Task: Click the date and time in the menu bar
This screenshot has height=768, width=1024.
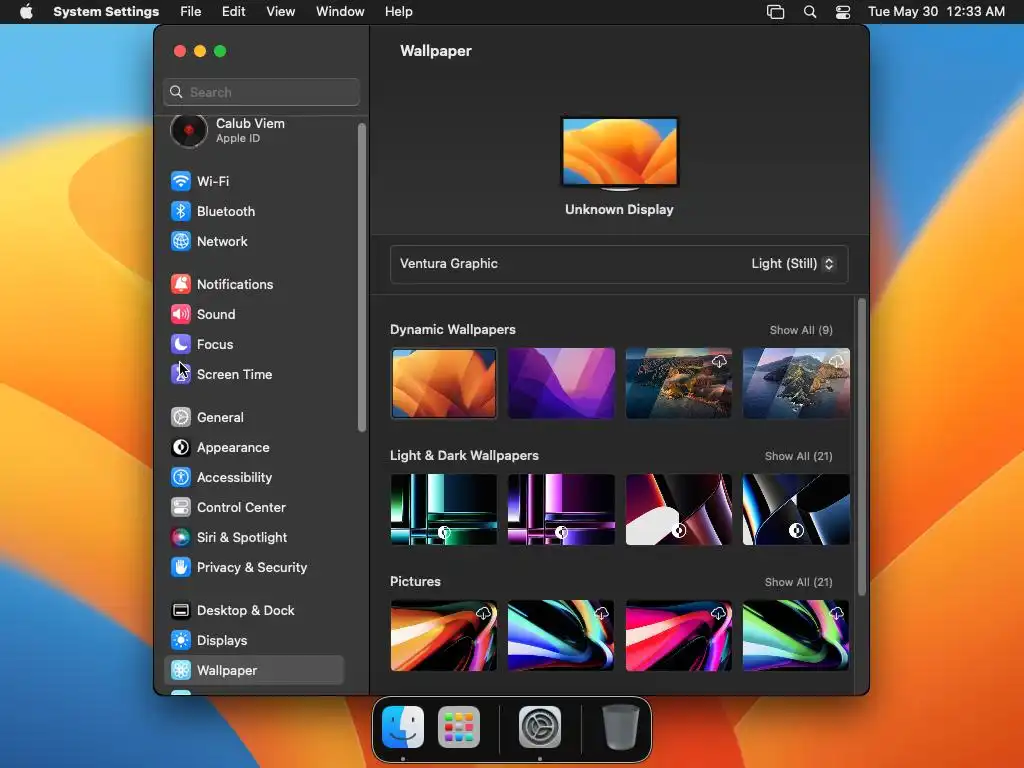Action: tap(936, 12)
